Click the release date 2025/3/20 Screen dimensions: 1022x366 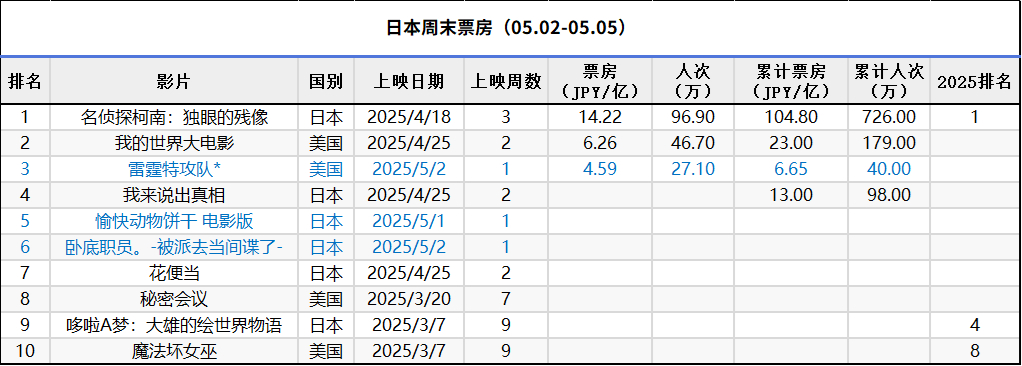pyautogui.click(x=409, y=300)
